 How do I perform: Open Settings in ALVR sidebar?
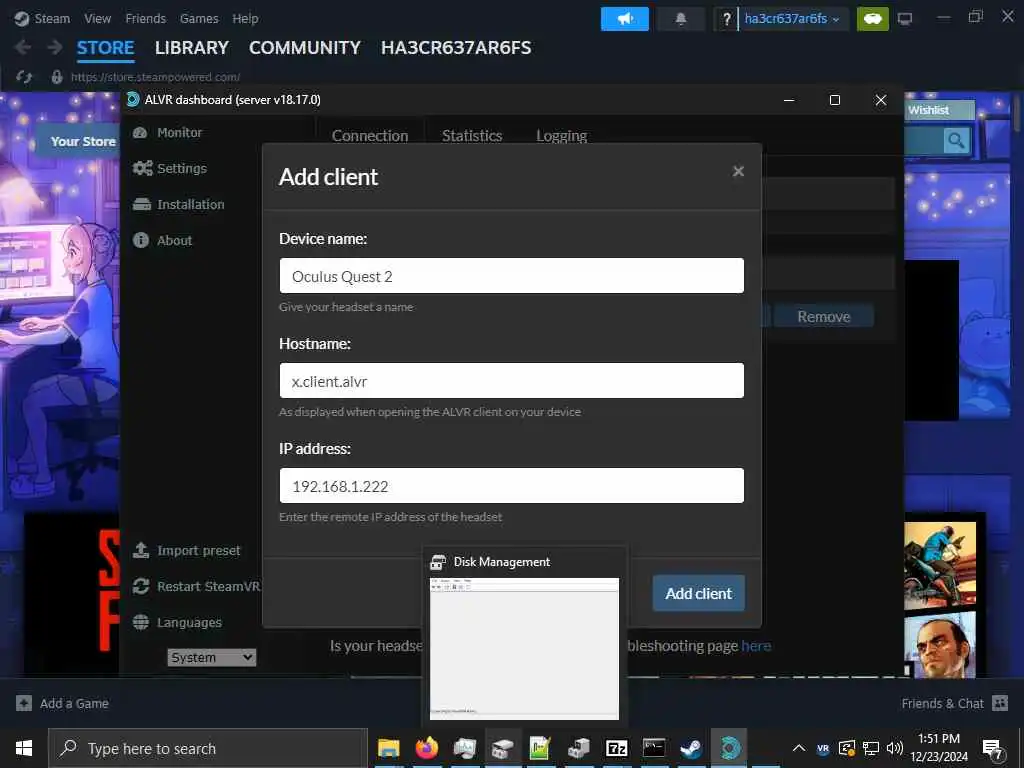pyautogui.click(x=170, y=168)
